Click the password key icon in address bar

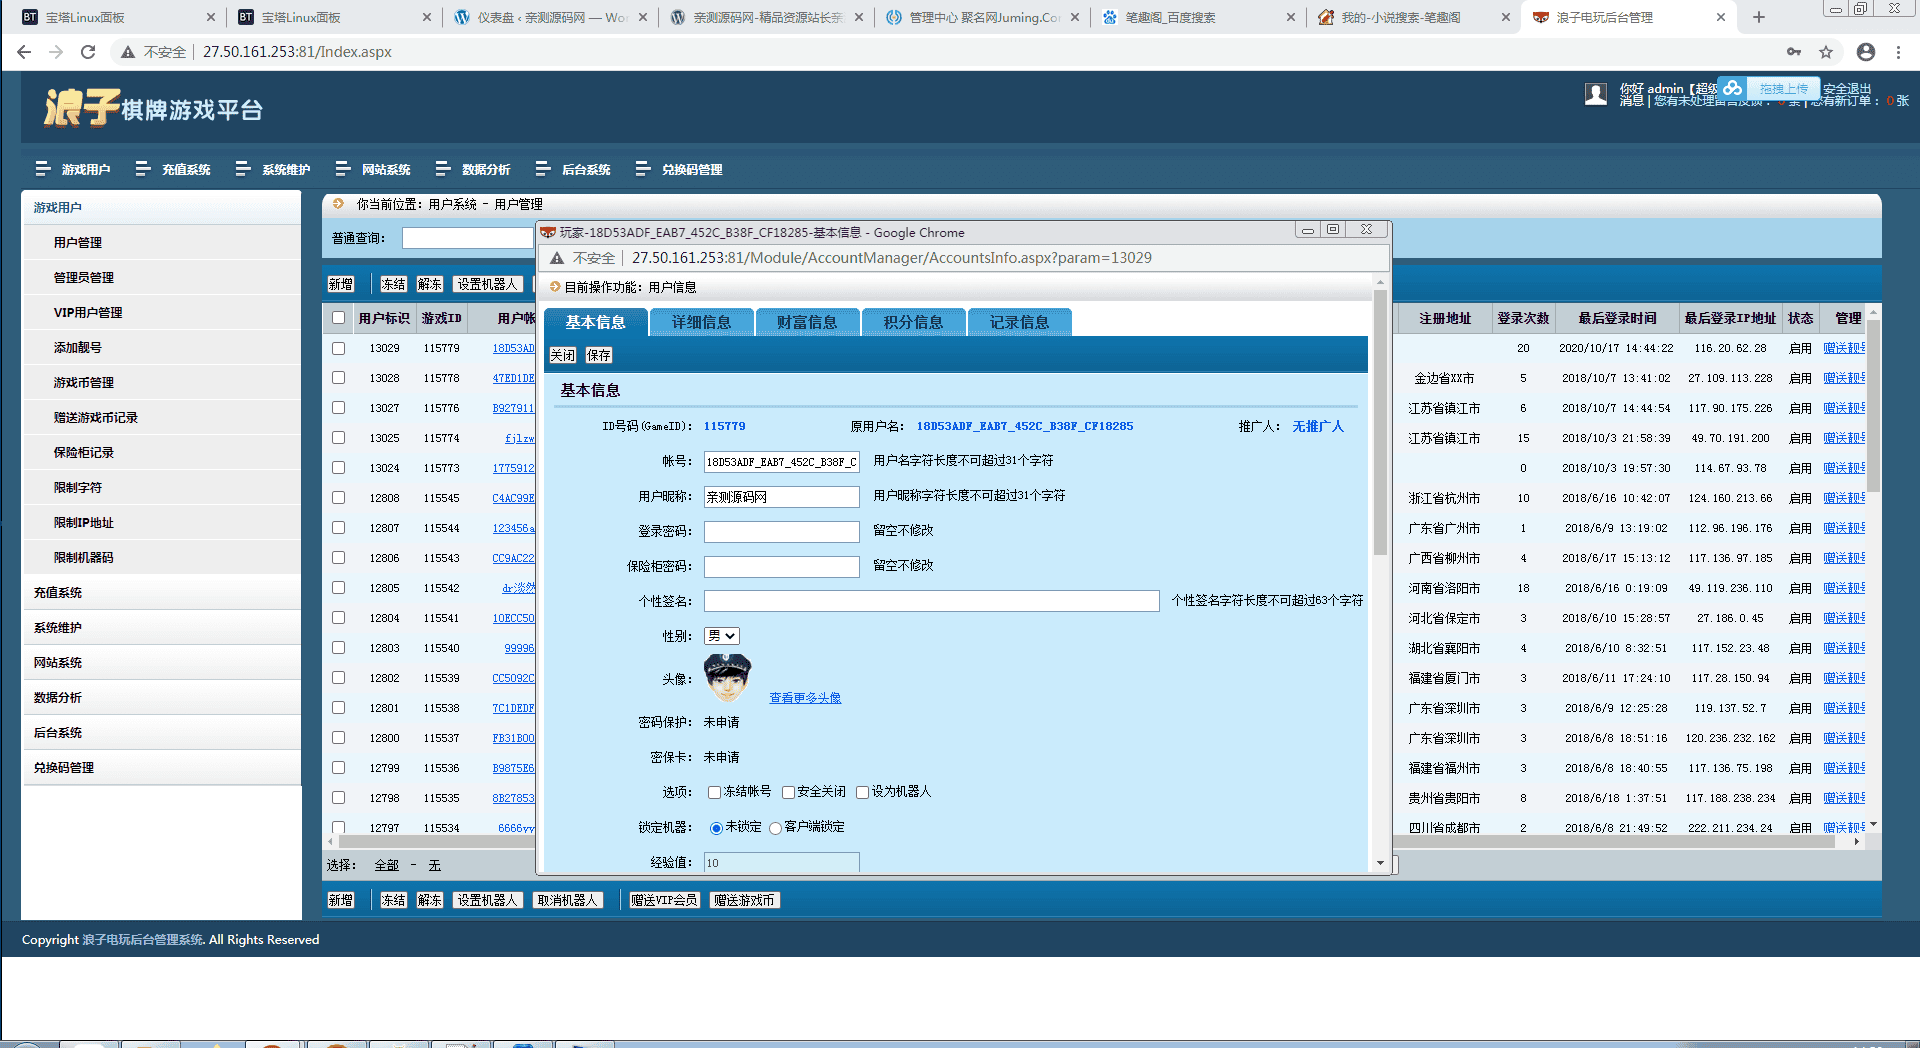click(x=1794, y=52)
